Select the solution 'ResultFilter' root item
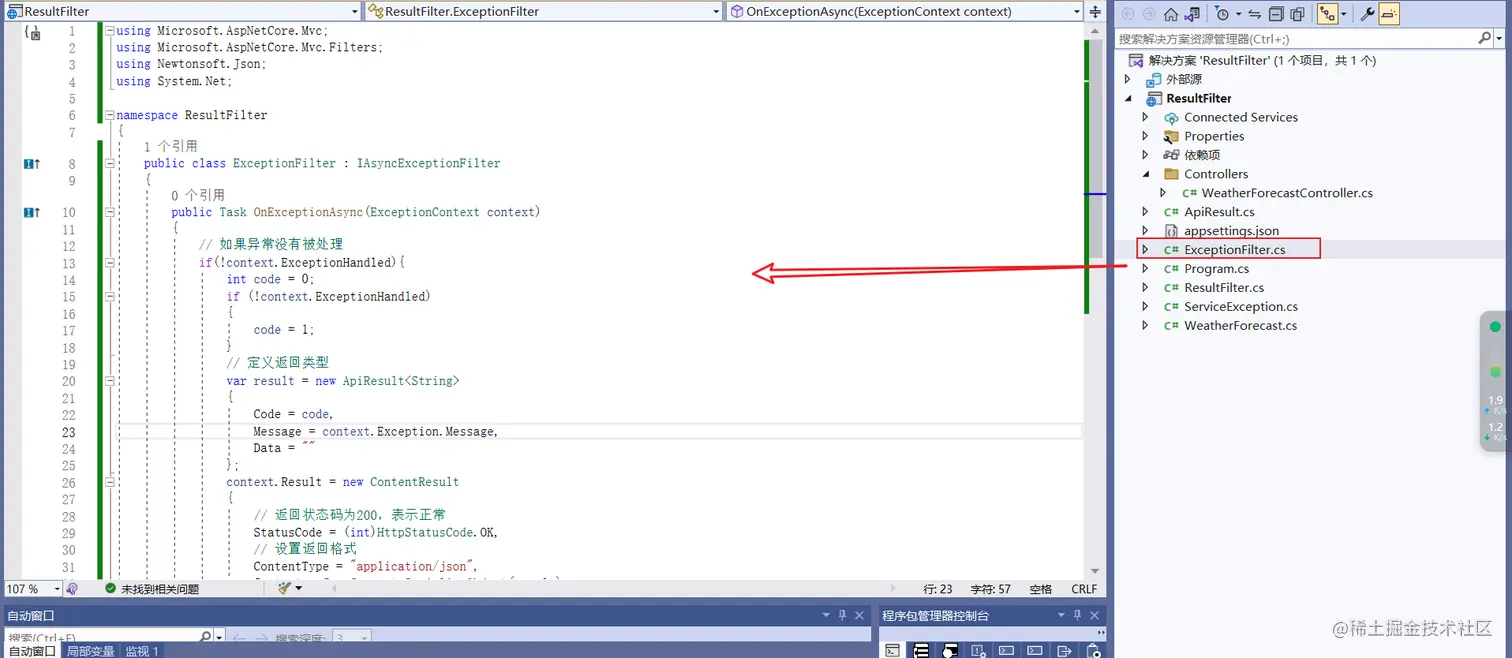This screenshot has height=658, width=1512. pos(1262,60)
